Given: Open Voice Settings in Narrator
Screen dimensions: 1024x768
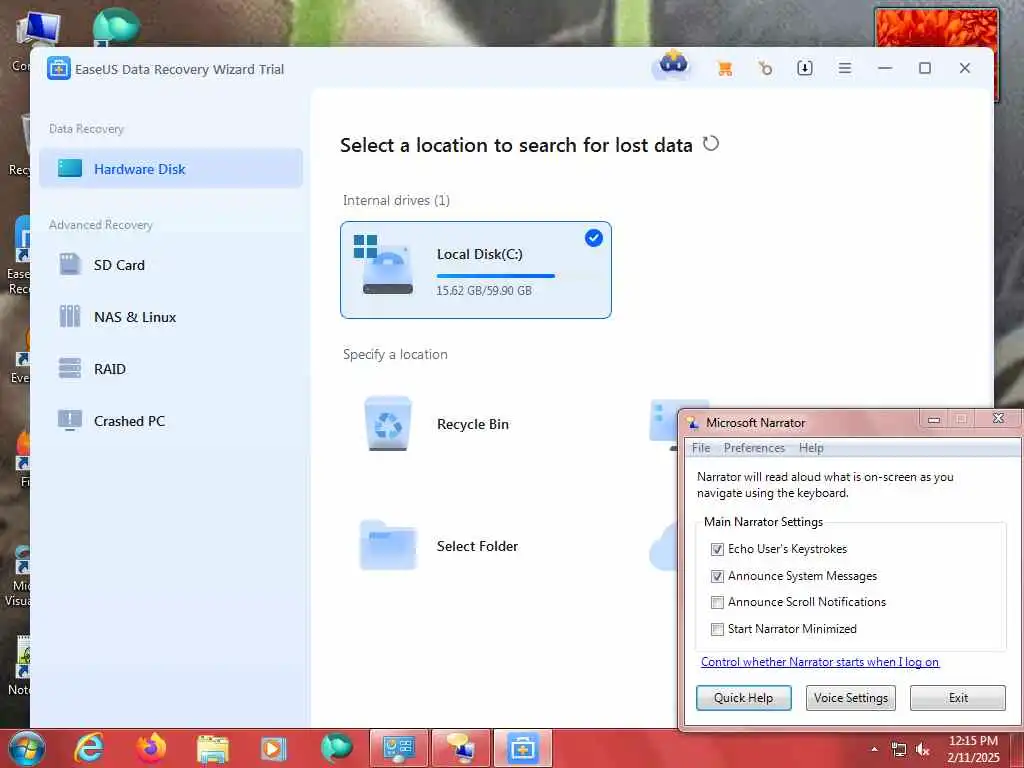Looking at the screenshot, I should point(850,697).
